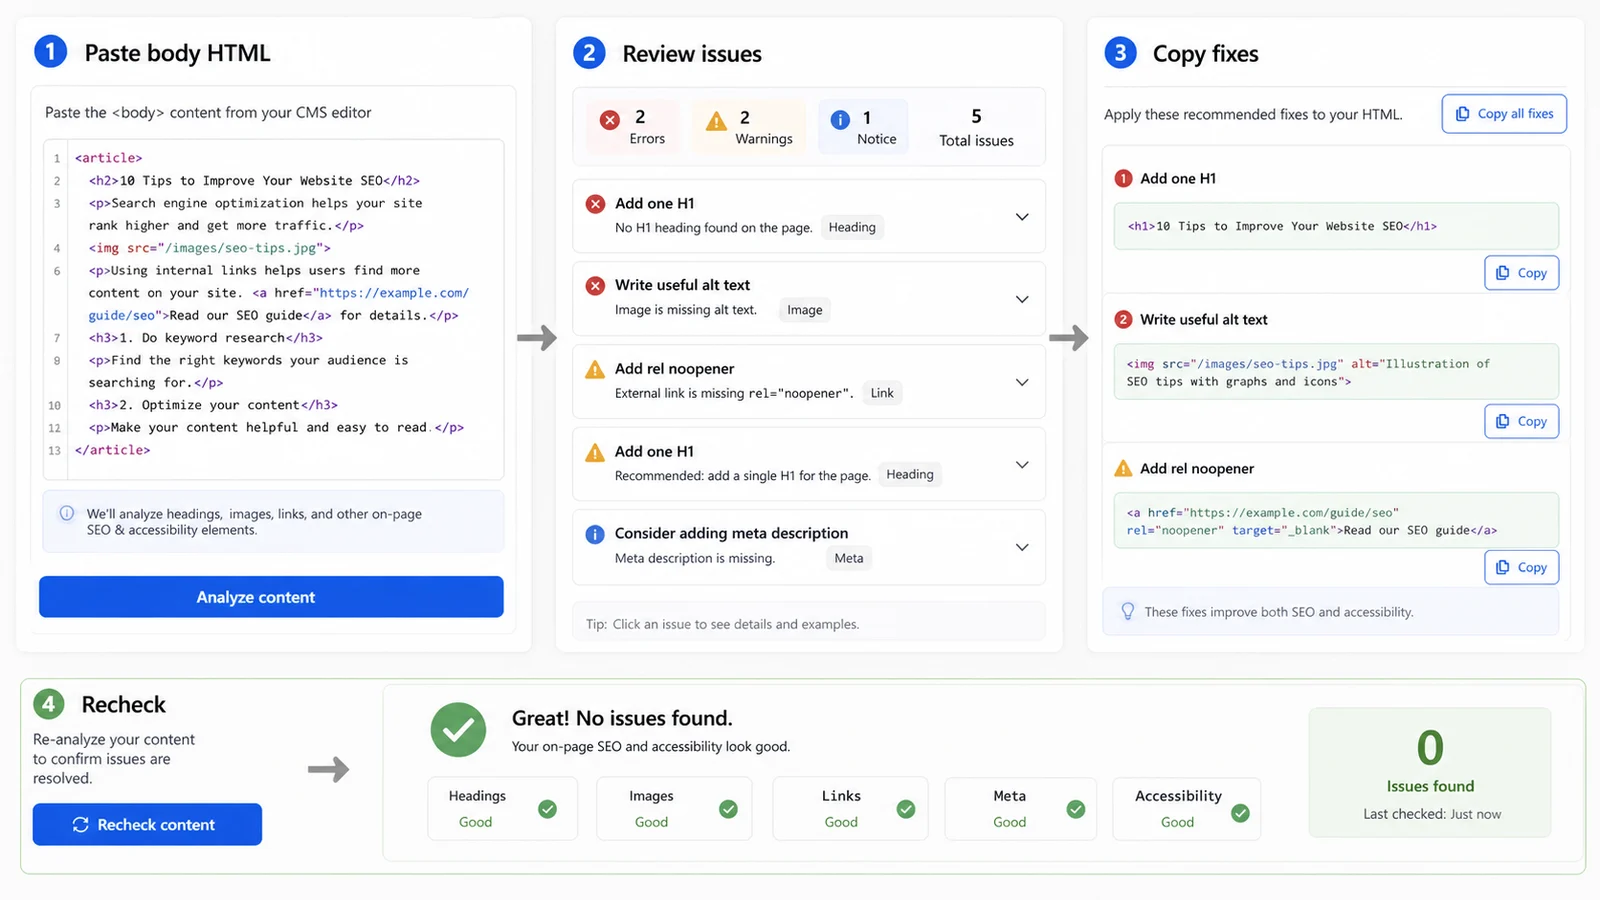Viewport: 1600px width, 900px height.
Task: Click the Analyze content button
Action: click(271, 597)
